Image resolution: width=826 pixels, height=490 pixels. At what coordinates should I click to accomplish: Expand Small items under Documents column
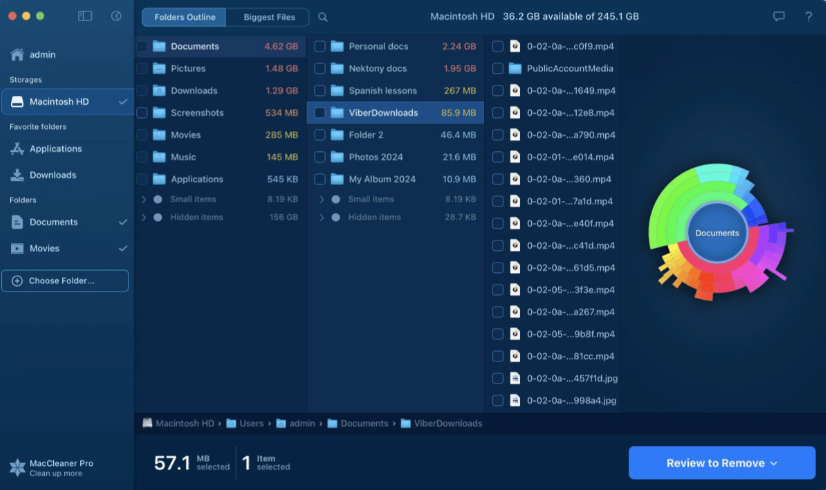point(143,199)
